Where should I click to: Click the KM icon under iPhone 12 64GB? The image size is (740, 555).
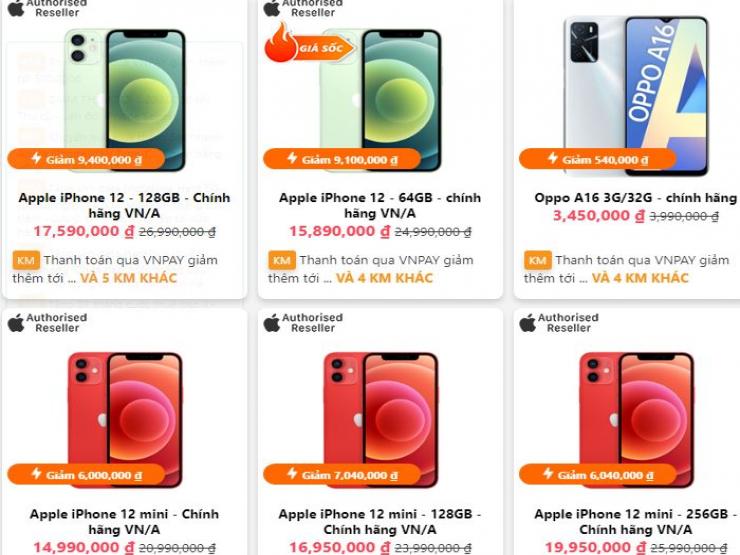tap(282, 260)
